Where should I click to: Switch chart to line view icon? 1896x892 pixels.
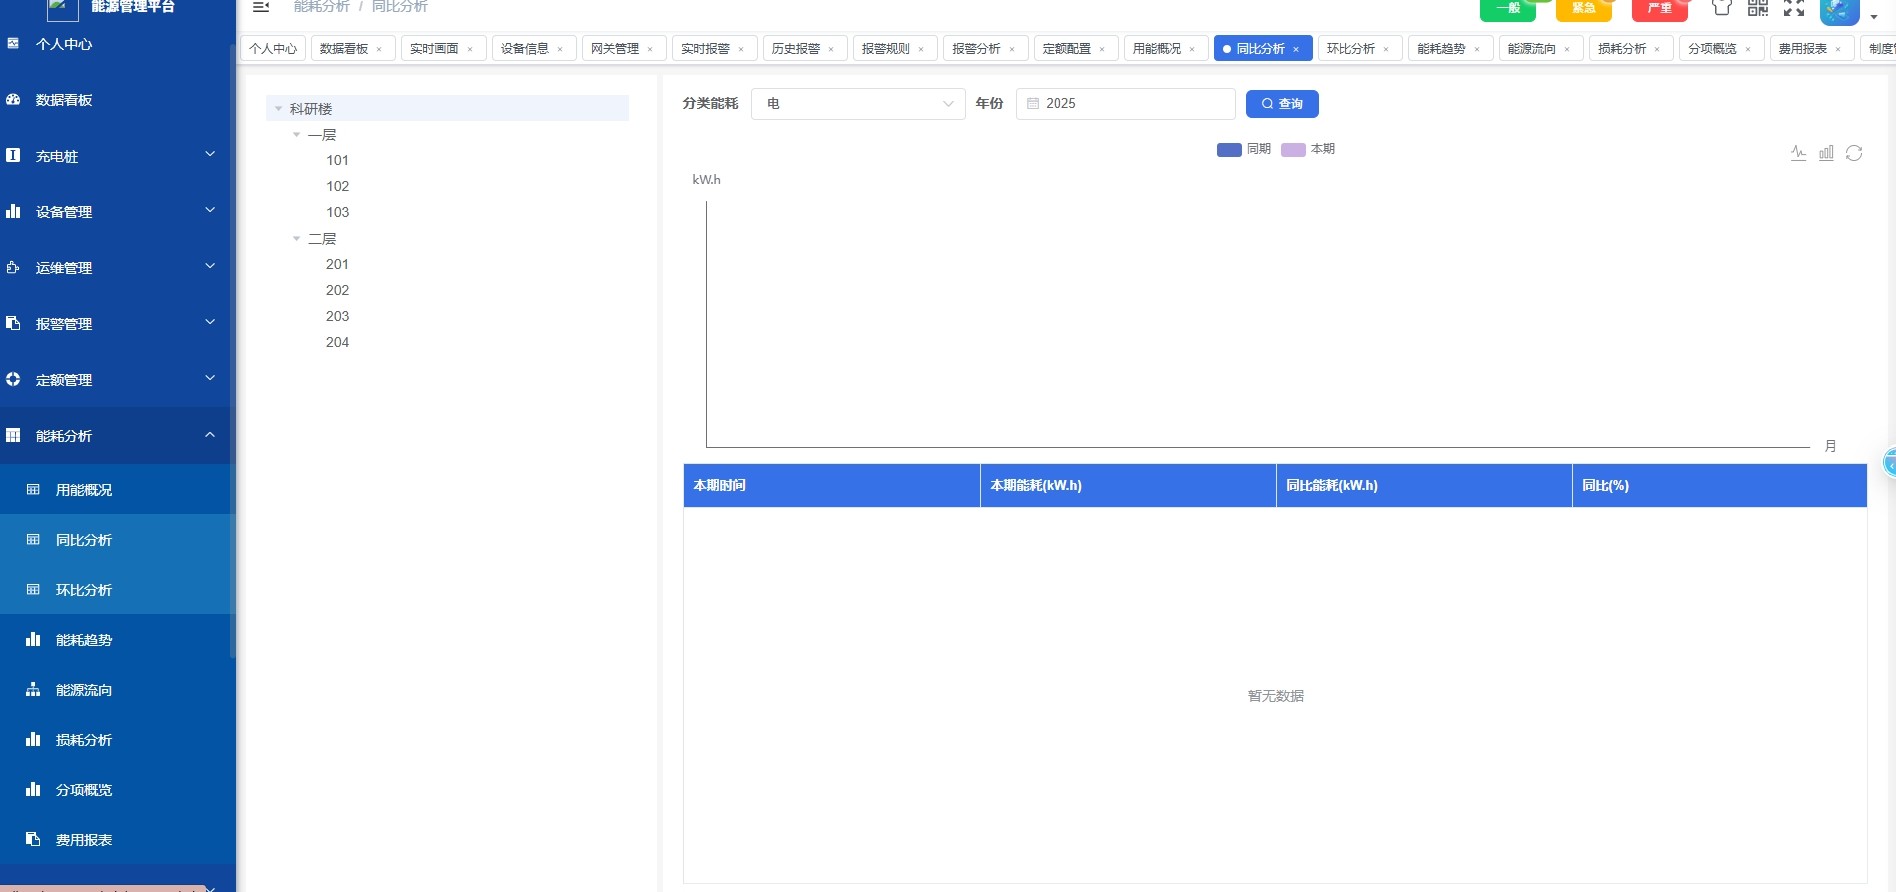click(1798, 153)
